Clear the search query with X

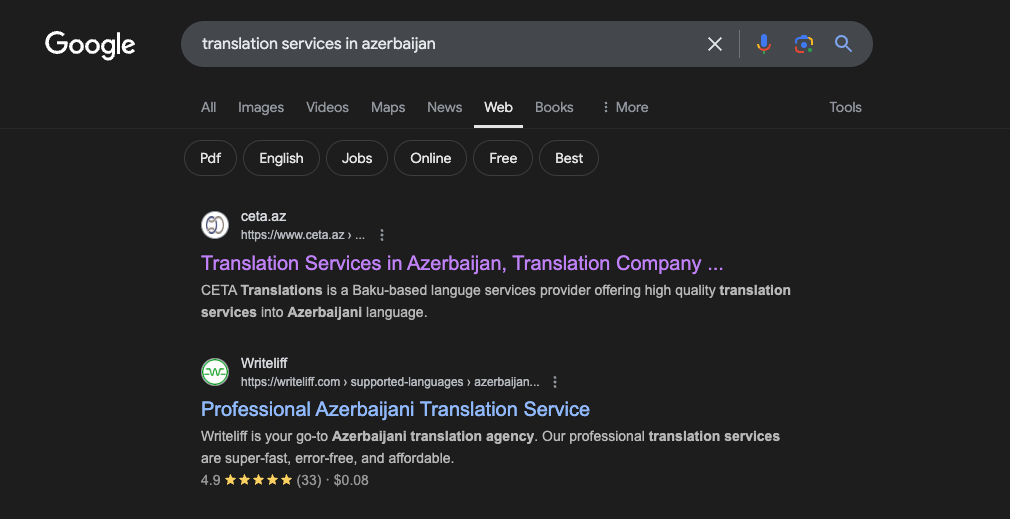click(715, 44)
